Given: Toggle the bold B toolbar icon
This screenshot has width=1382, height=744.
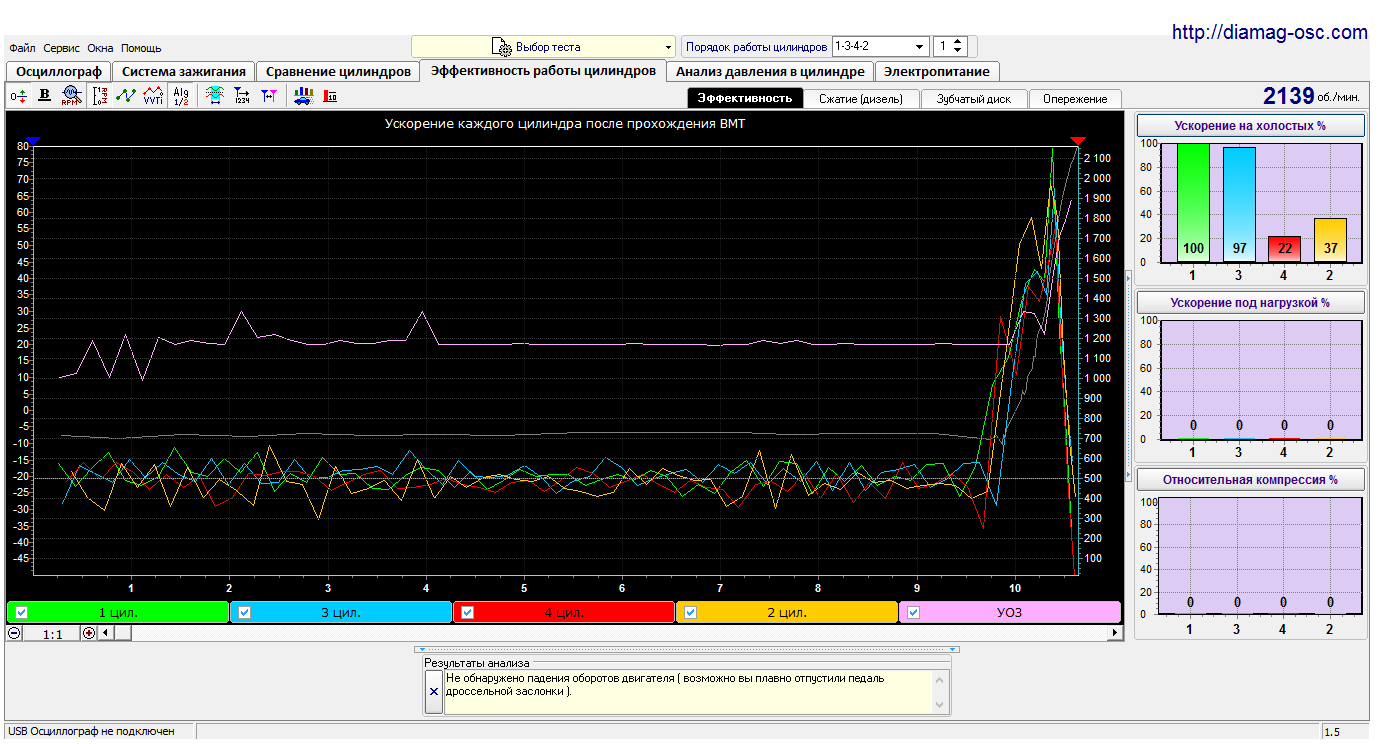Looking at the screenshot, I should [44, 96].
